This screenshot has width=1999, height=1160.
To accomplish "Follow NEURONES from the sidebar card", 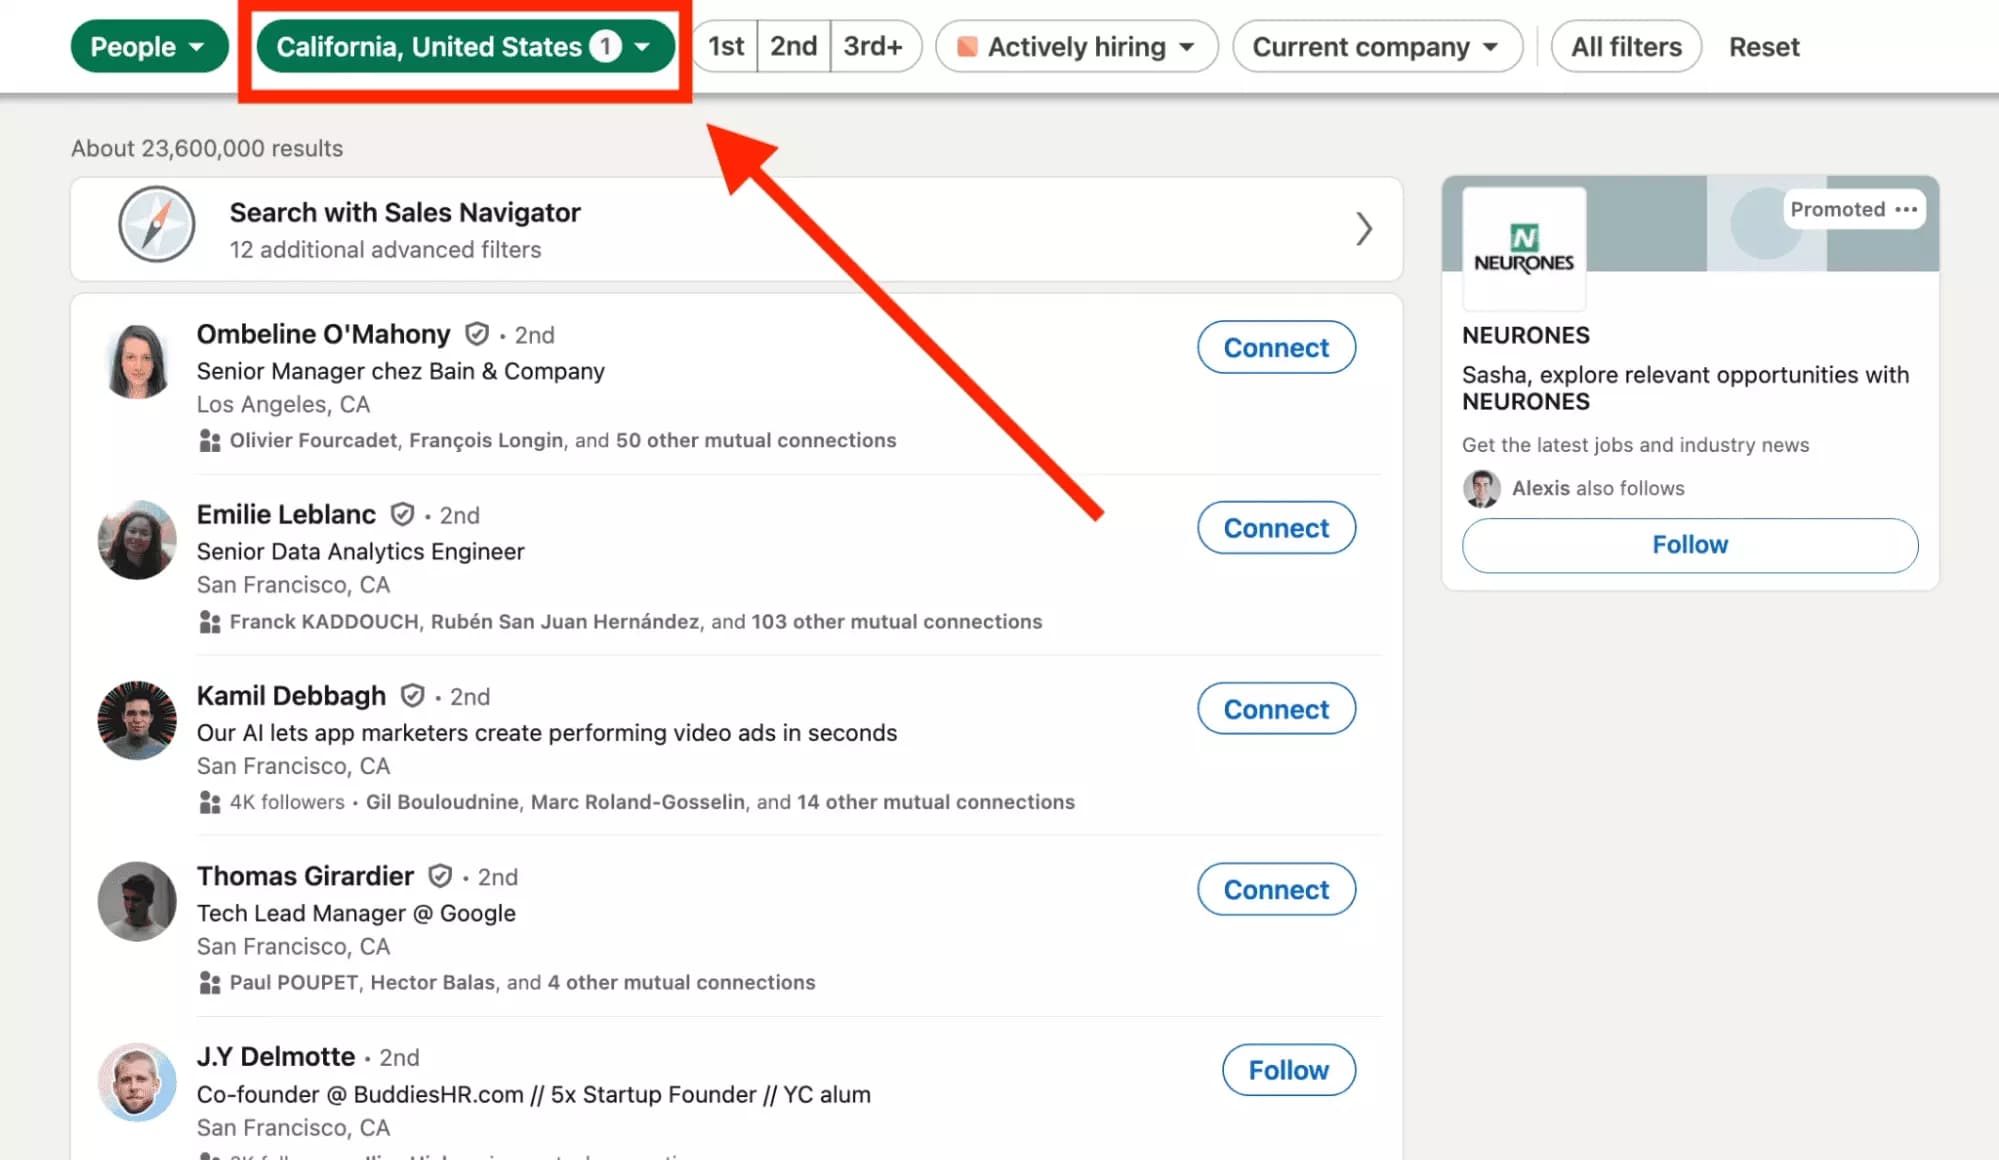I will pyautogui.click(x=1689, y=545).
